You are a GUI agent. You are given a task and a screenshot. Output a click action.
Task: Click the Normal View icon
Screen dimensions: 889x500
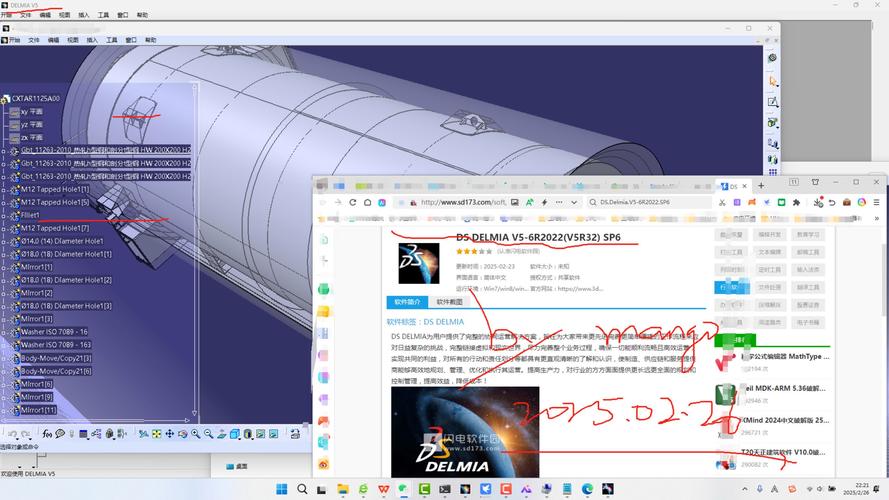[222, 434]
